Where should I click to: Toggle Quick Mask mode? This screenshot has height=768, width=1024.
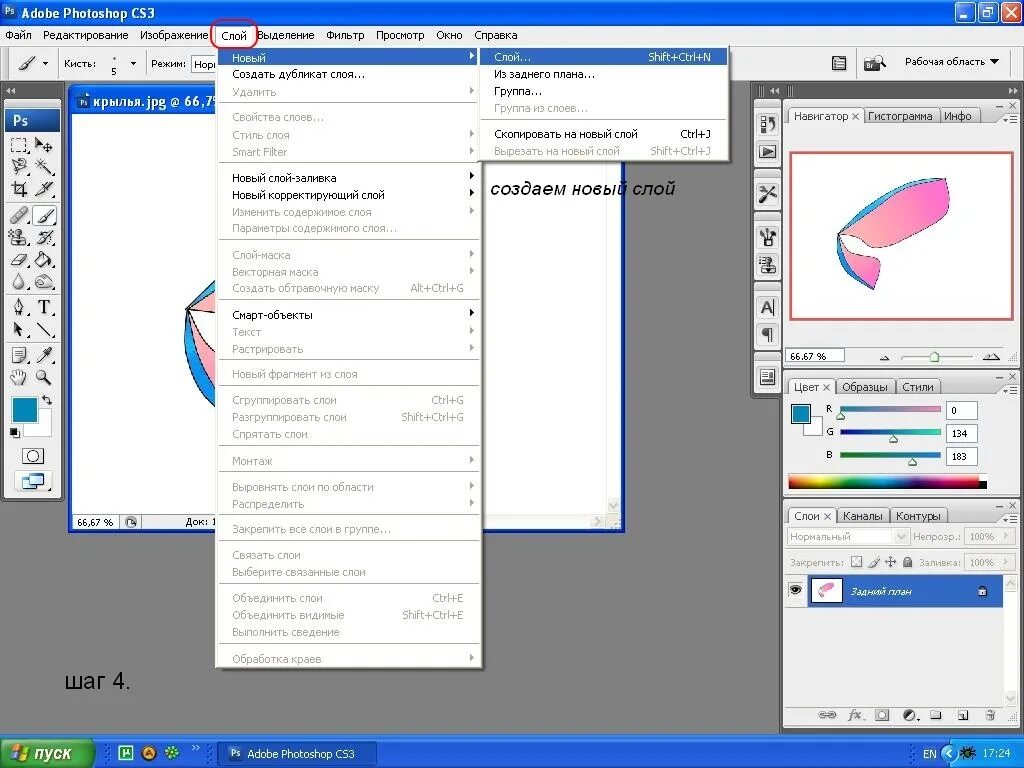[x=33, y=456]
